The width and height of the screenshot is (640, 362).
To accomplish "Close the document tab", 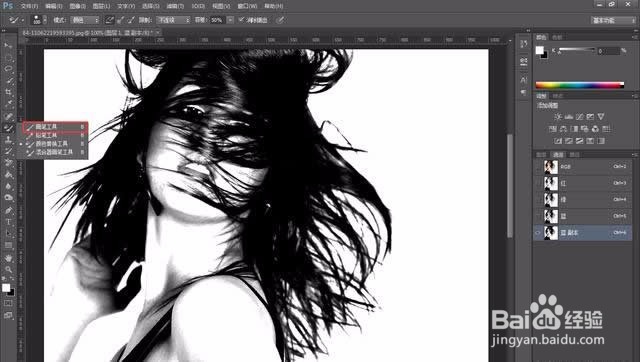I will tap(158, 32).
